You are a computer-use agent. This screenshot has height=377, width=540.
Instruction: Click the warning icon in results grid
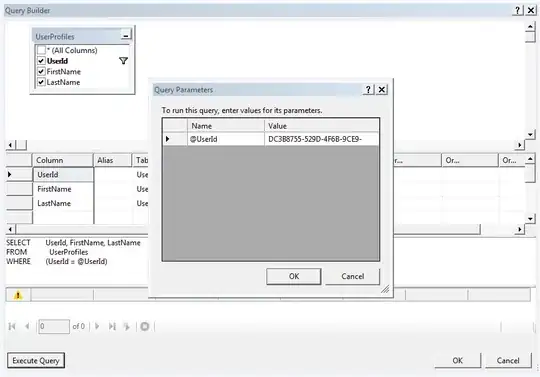point(18,295)
